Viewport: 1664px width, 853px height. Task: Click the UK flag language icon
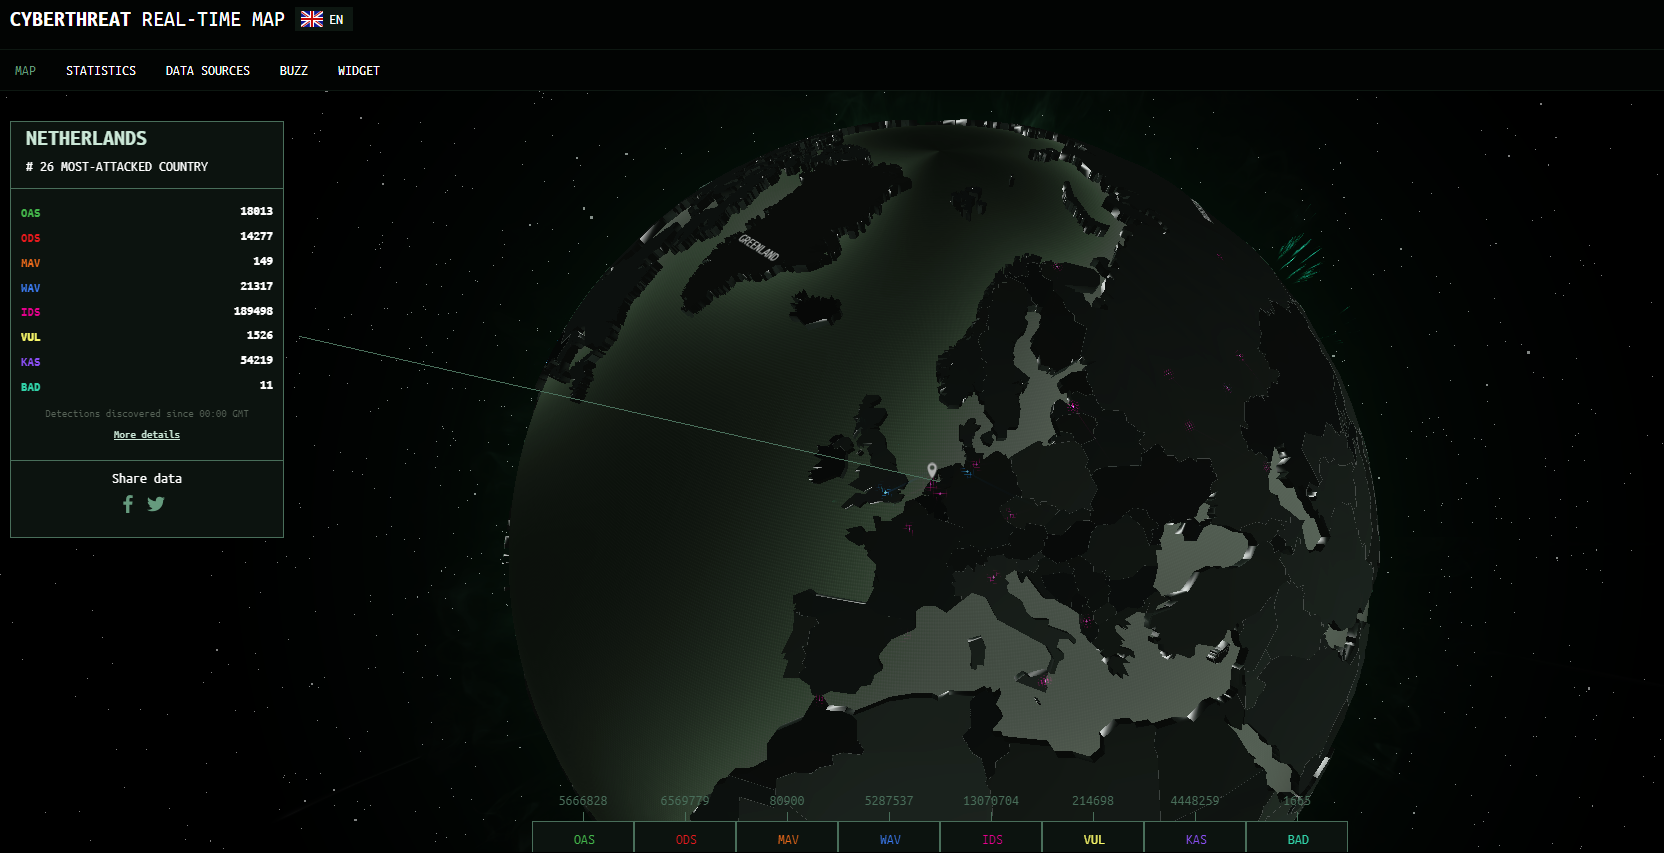[x=312, y=19]
